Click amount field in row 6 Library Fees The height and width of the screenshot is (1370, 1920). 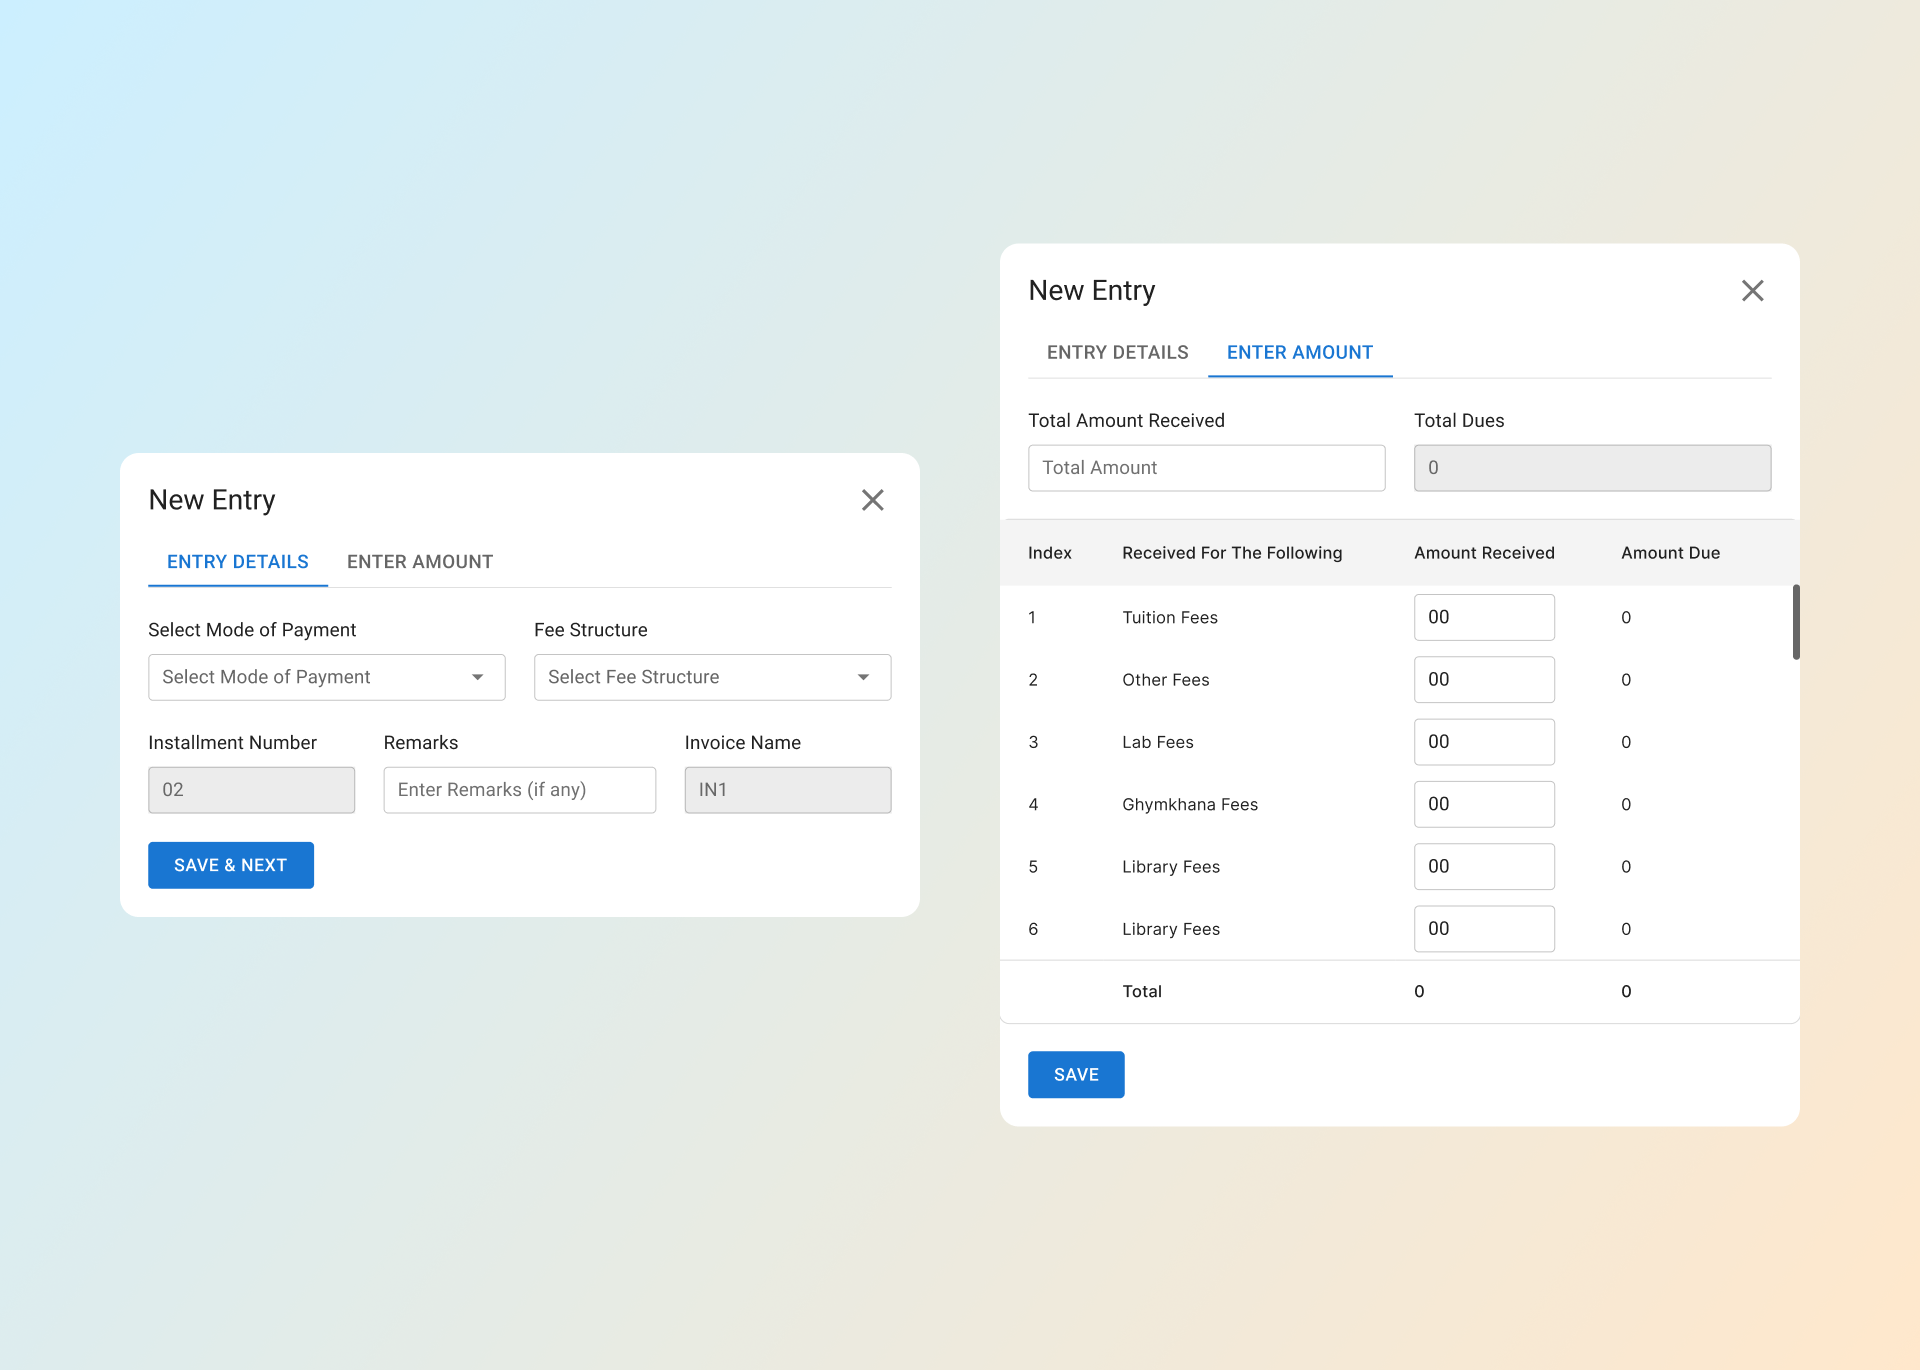coord(1485,929)
